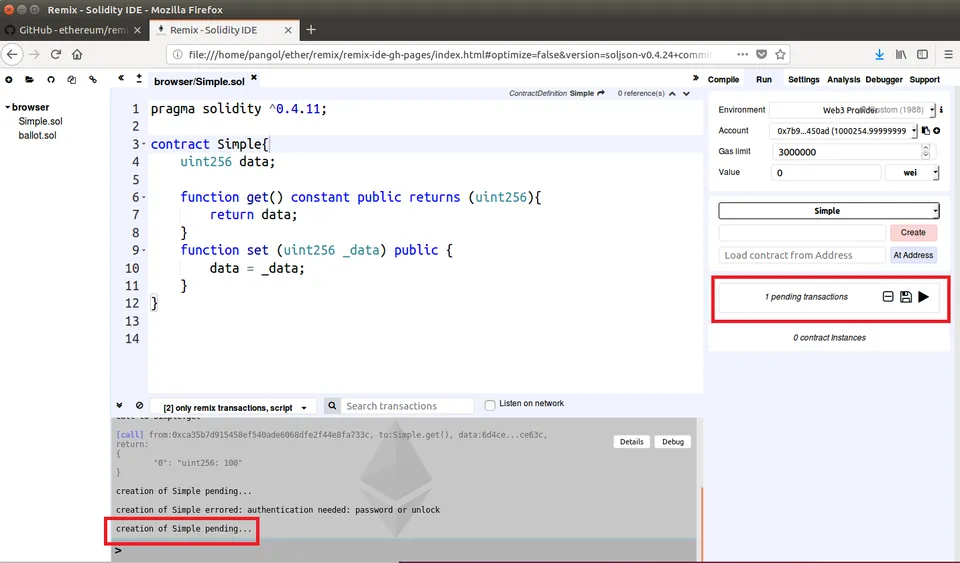Image resolution: width=960 pixels, height=563 pixels.
Task: Bookmark this page star icon
Action: pyautogui.click(x=780, y=54)
